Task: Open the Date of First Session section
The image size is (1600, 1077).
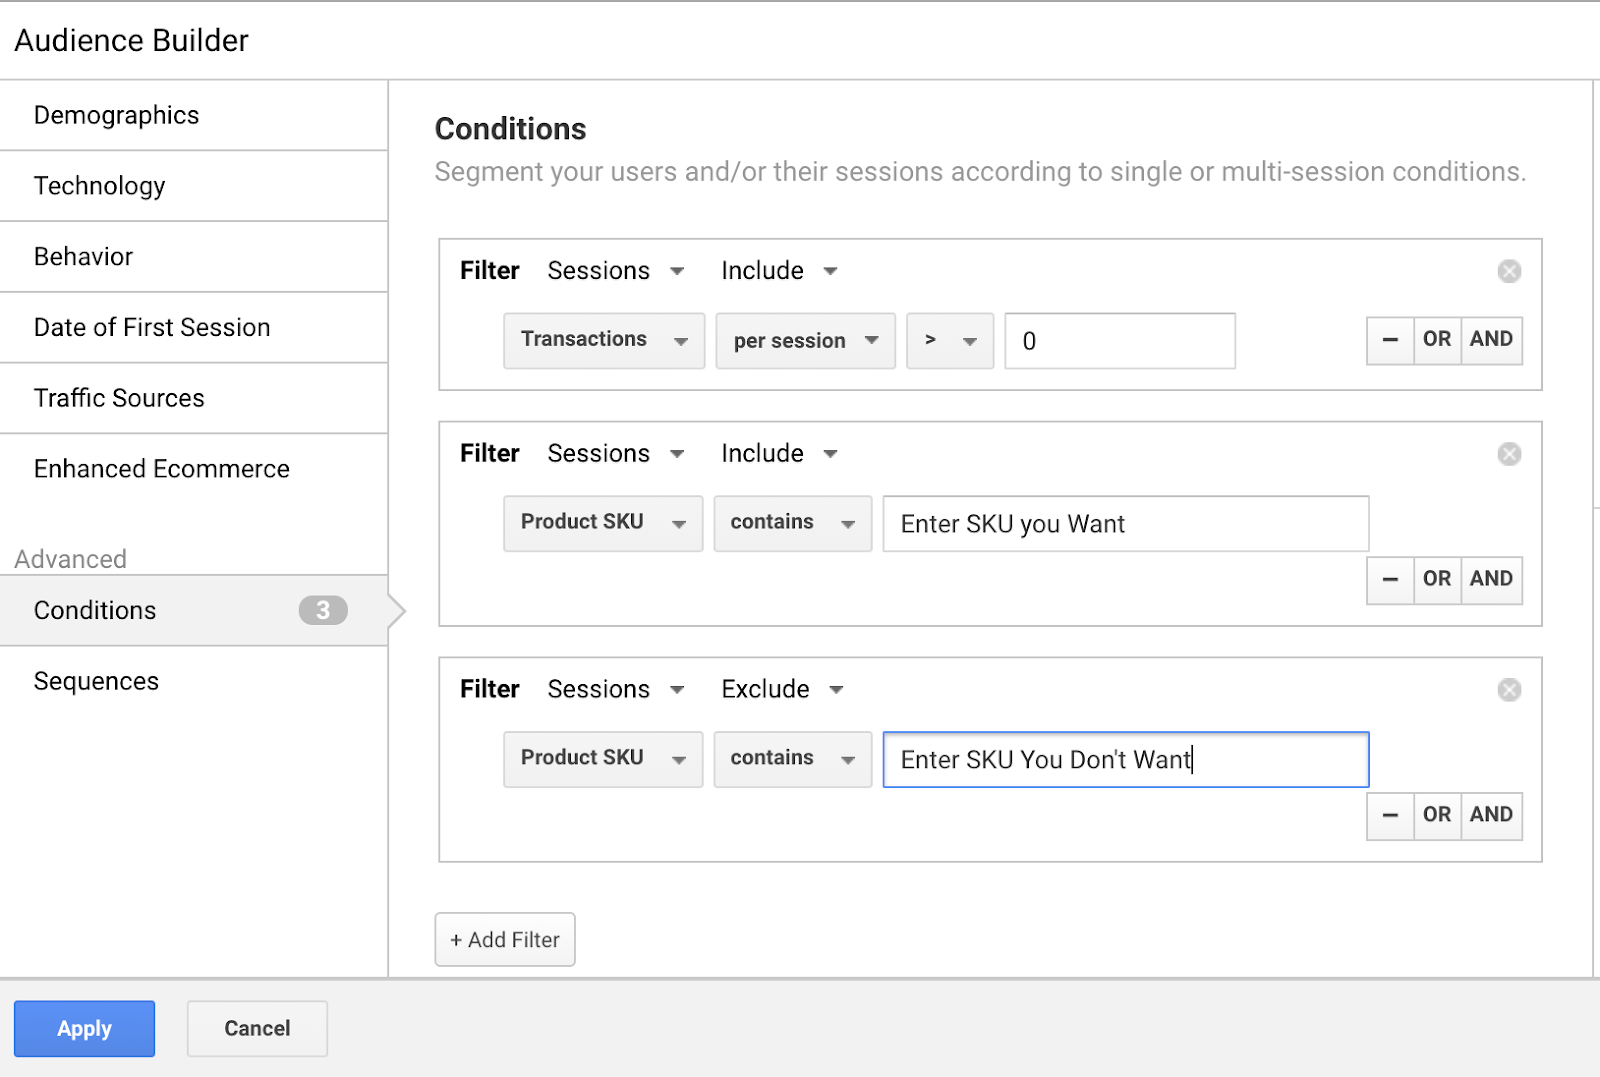Action: pos(194,328)
